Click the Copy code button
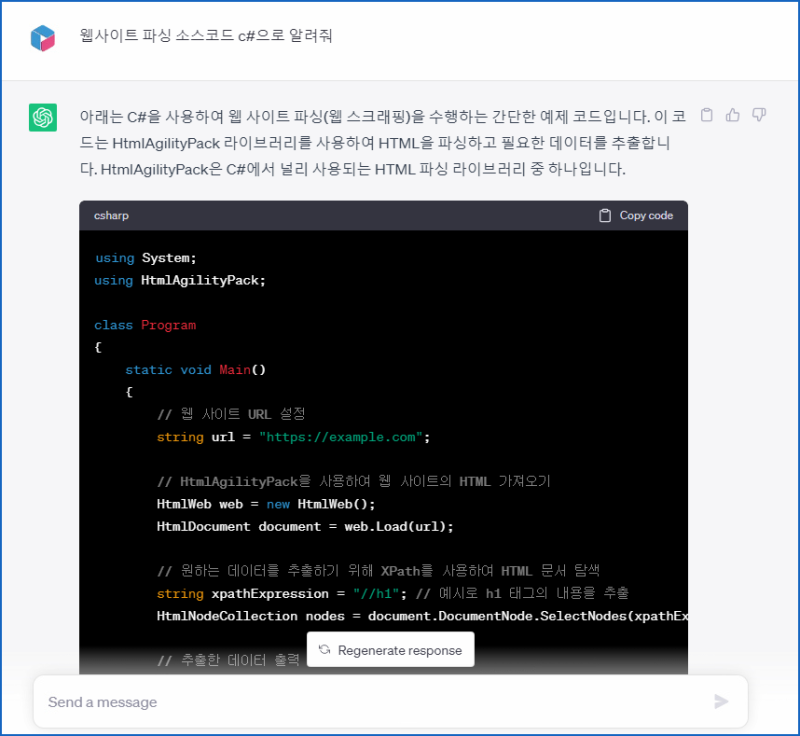This screenshot has height=736, width=800. pos(636,216)
